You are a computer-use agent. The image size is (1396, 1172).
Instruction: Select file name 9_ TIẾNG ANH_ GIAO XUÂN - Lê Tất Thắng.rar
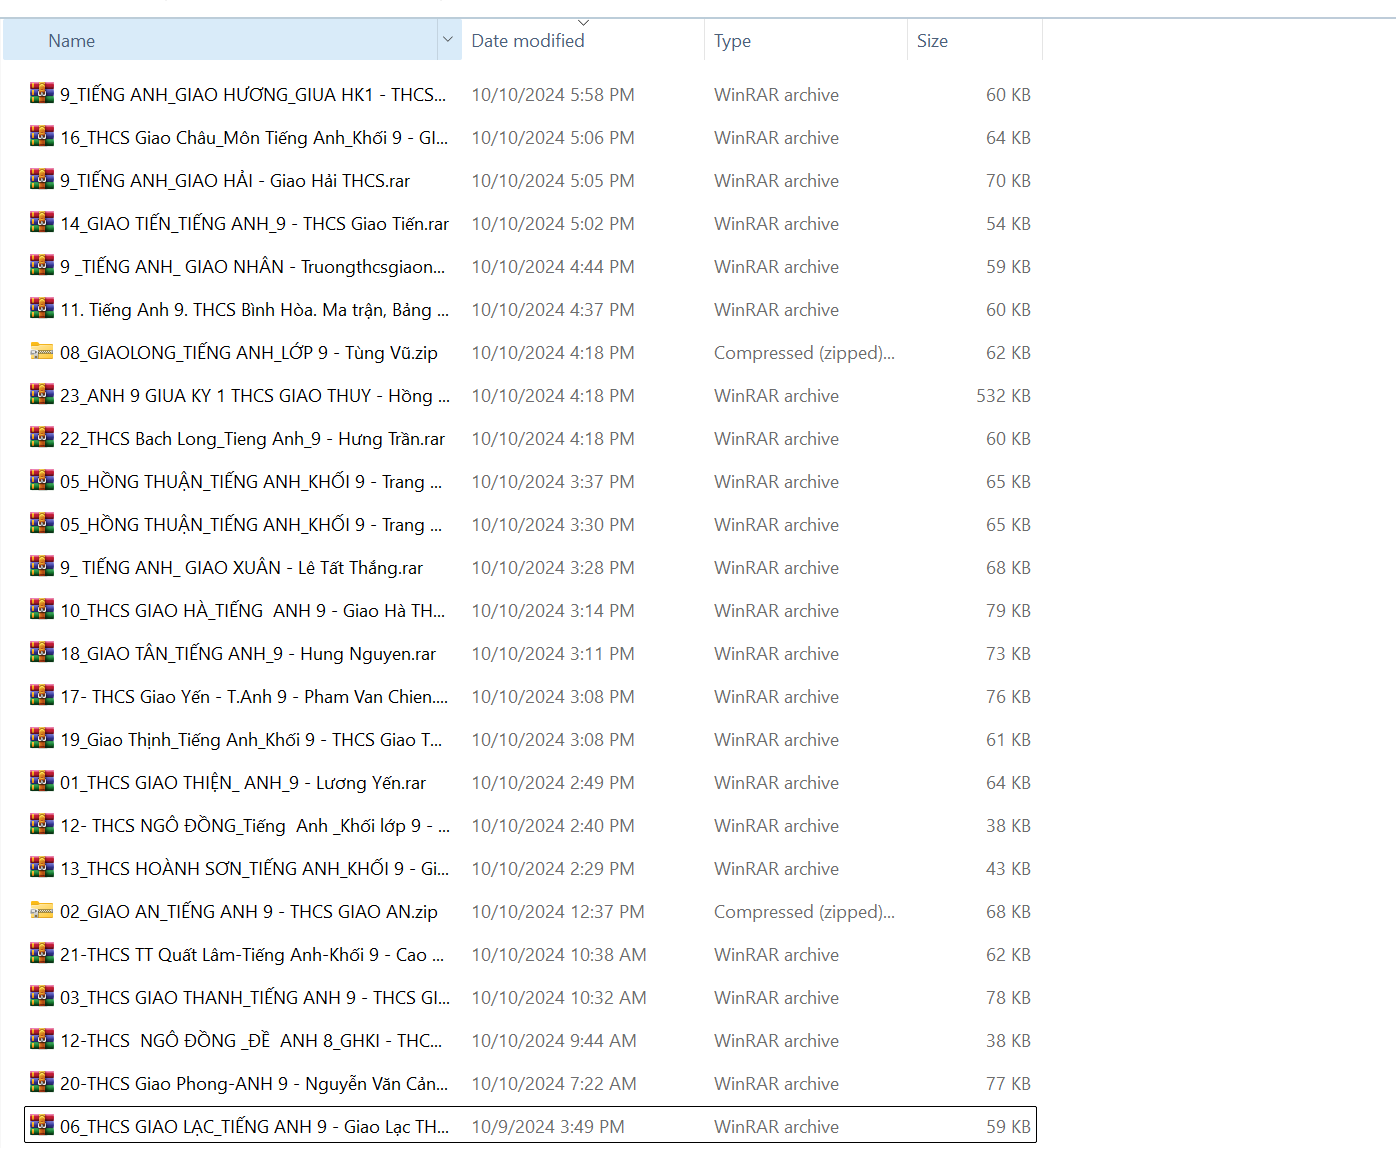pyautogui.click(x=242, y=568)
